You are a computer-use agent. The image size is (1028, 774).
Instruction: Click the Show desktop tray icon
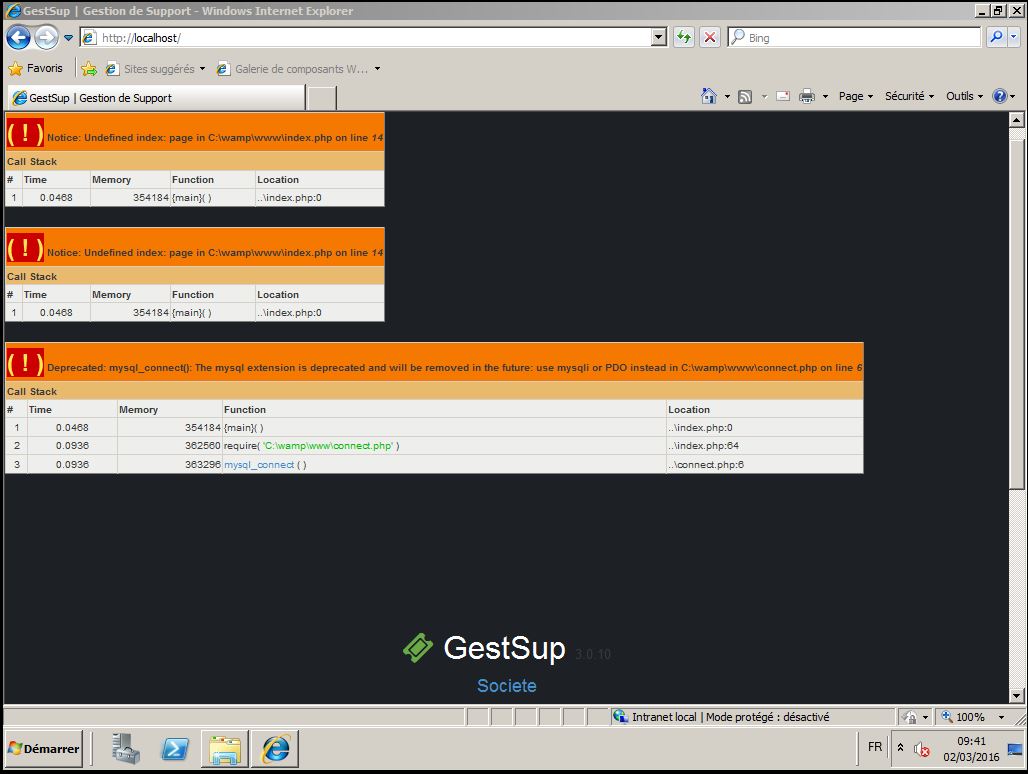click(1015, 749)
